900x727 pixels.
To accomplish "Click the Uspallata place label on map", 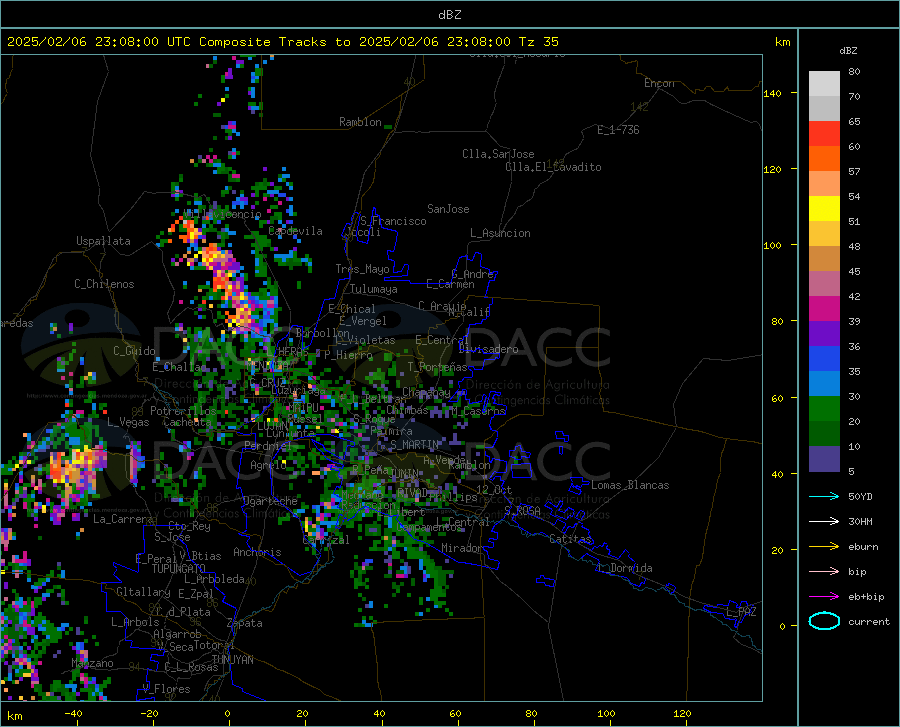I will coord(103,242).
